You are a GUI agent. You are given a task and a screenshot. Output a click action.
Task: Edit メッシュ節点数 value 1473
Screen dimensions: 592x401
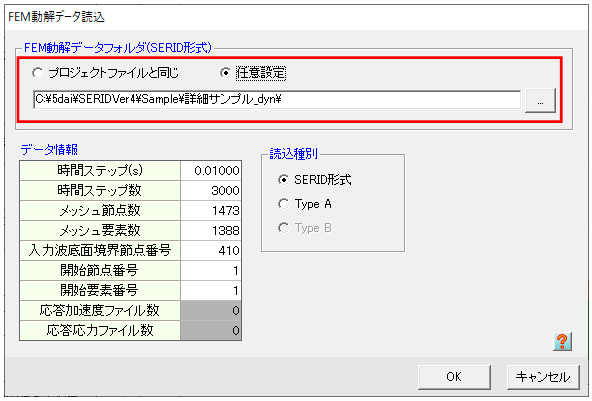click(x=211, y=211)
